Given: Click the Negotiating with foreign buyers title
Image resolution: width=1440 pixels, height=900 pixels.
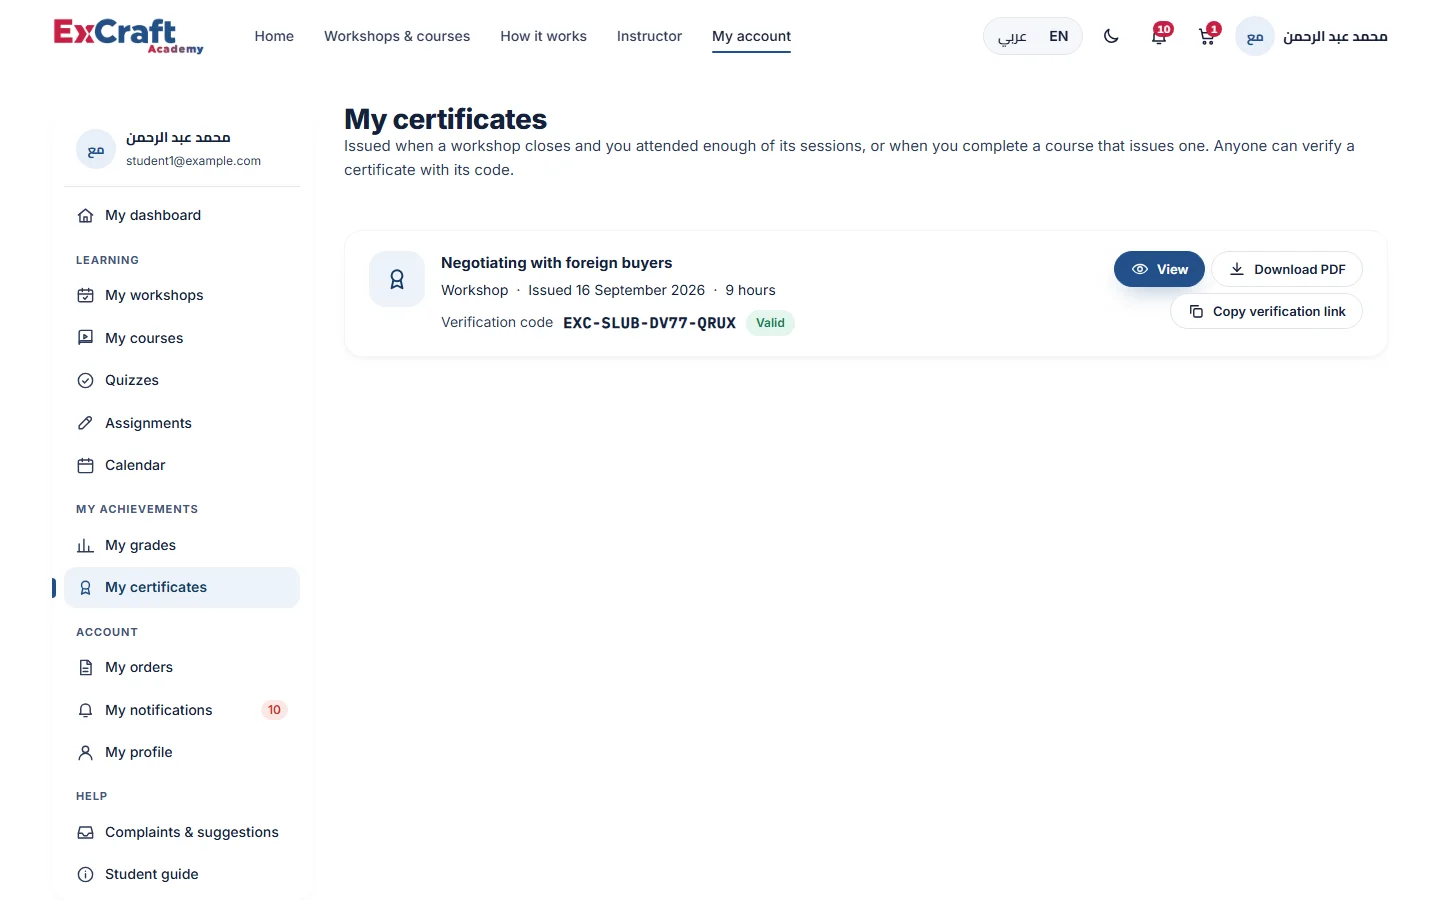Looking at the screenshot, I should tap(556, 263).
